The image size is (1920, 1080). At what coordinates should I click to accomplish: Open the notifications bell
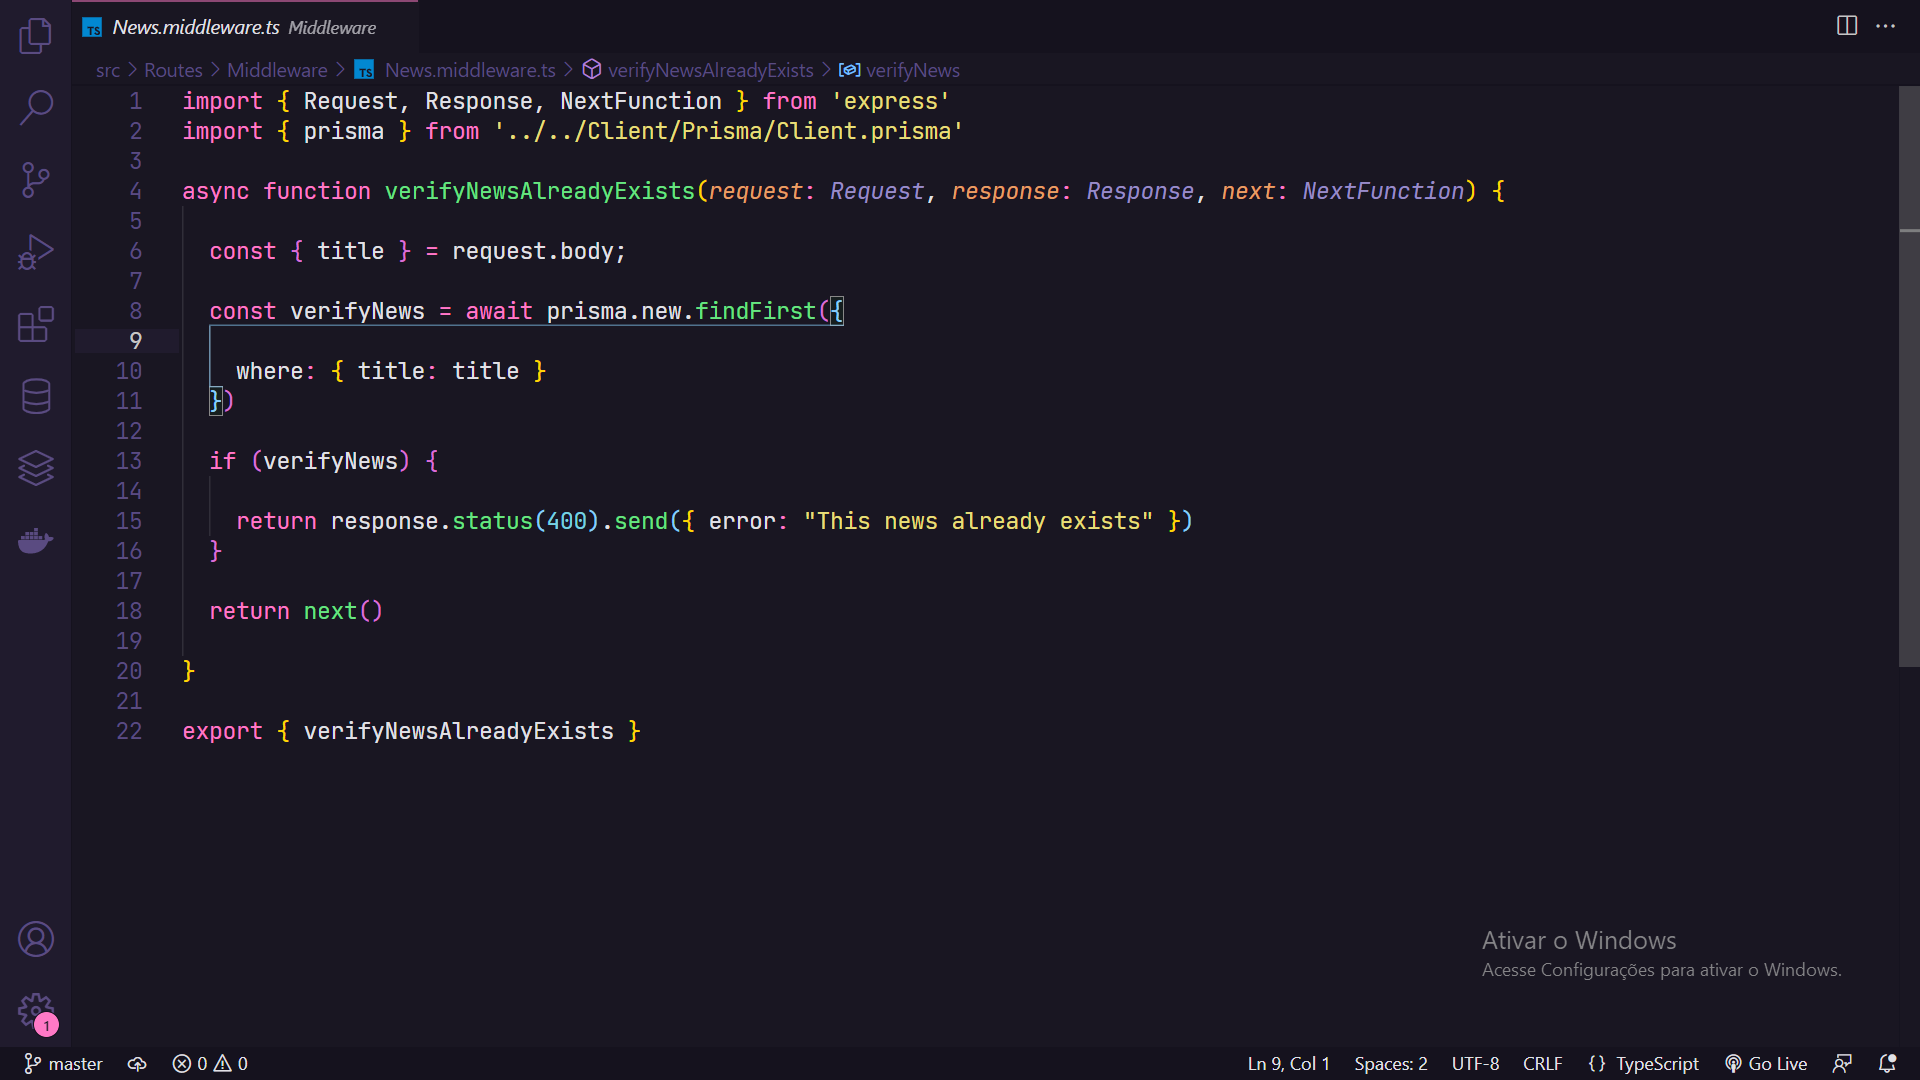pos(1887,1063)
